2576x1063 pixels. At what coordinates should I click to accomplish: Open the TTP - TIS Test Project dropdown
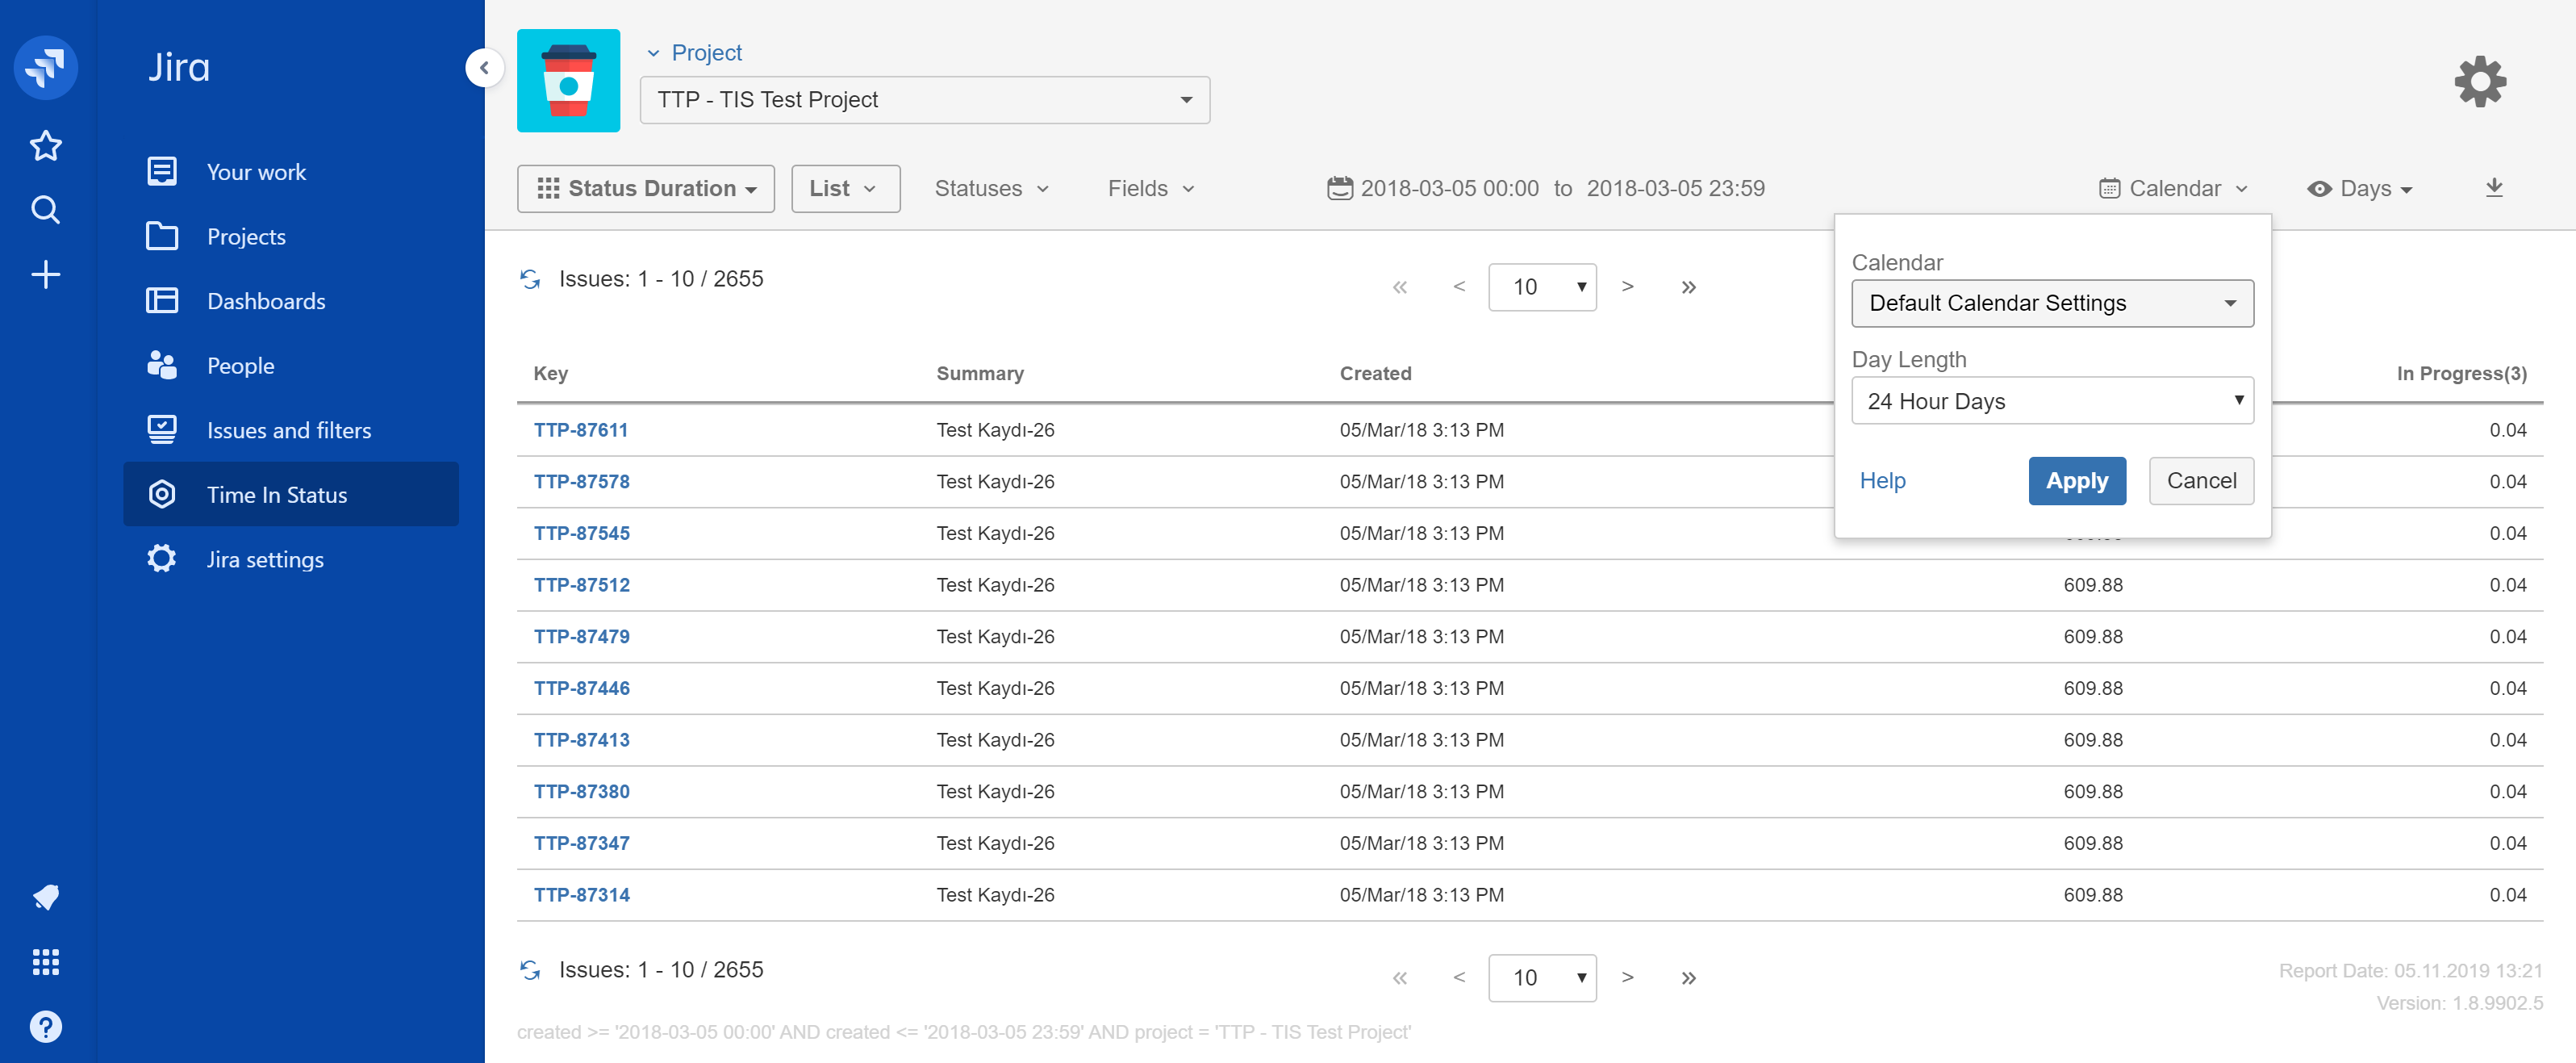pyautogui.click(x=924, y=100)
